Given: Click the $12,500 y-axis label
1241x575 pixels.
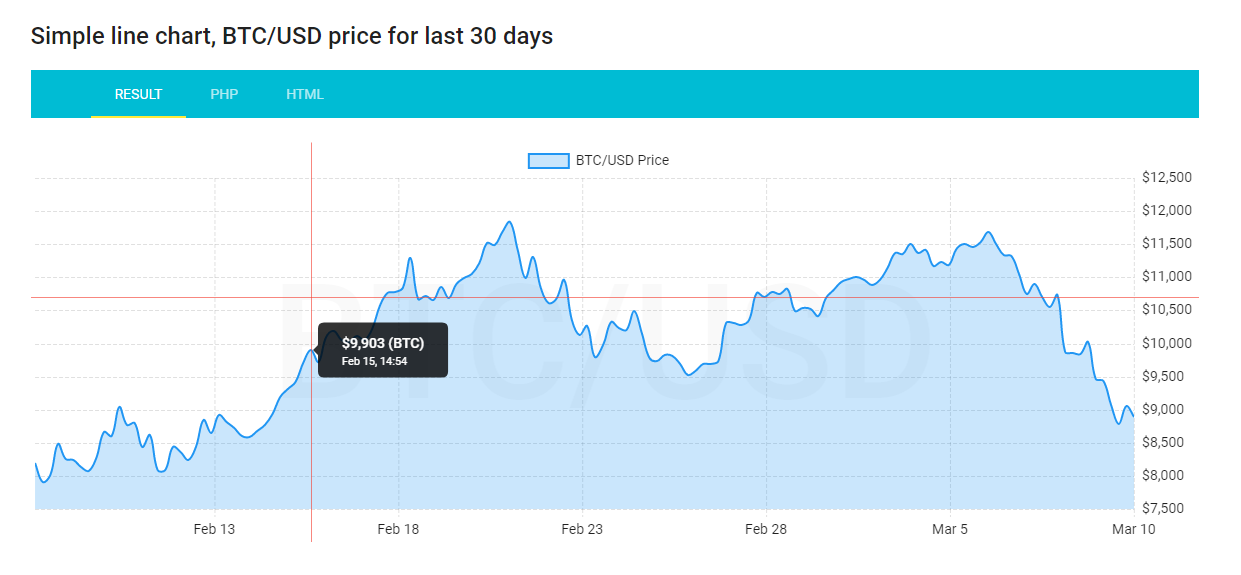Looking at the screenshot, I should tap(1166, 178).
